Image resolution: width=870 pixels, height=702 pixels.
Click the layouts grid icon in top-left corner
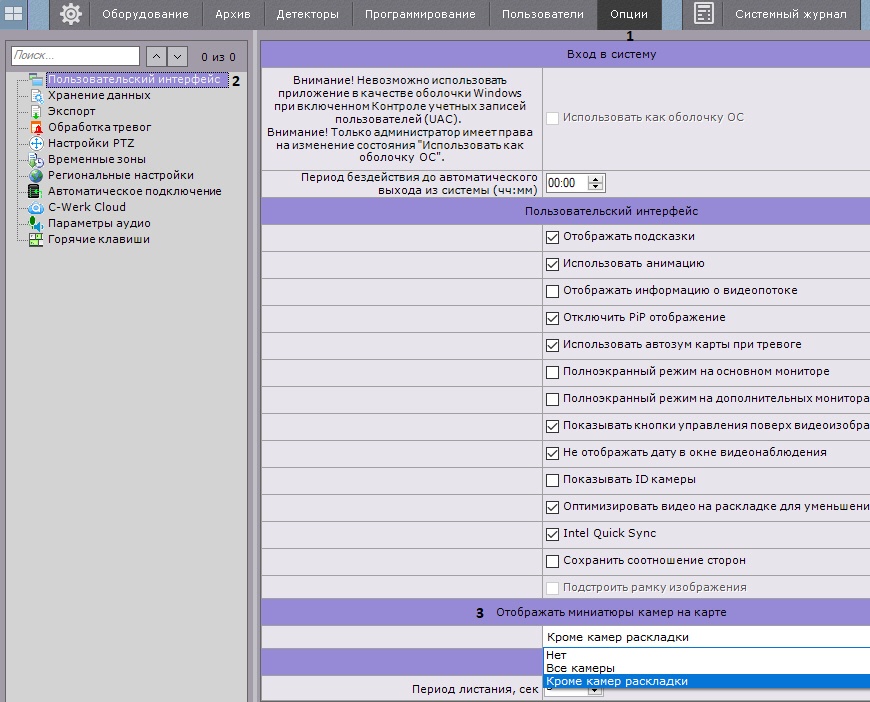click(14, 14)
